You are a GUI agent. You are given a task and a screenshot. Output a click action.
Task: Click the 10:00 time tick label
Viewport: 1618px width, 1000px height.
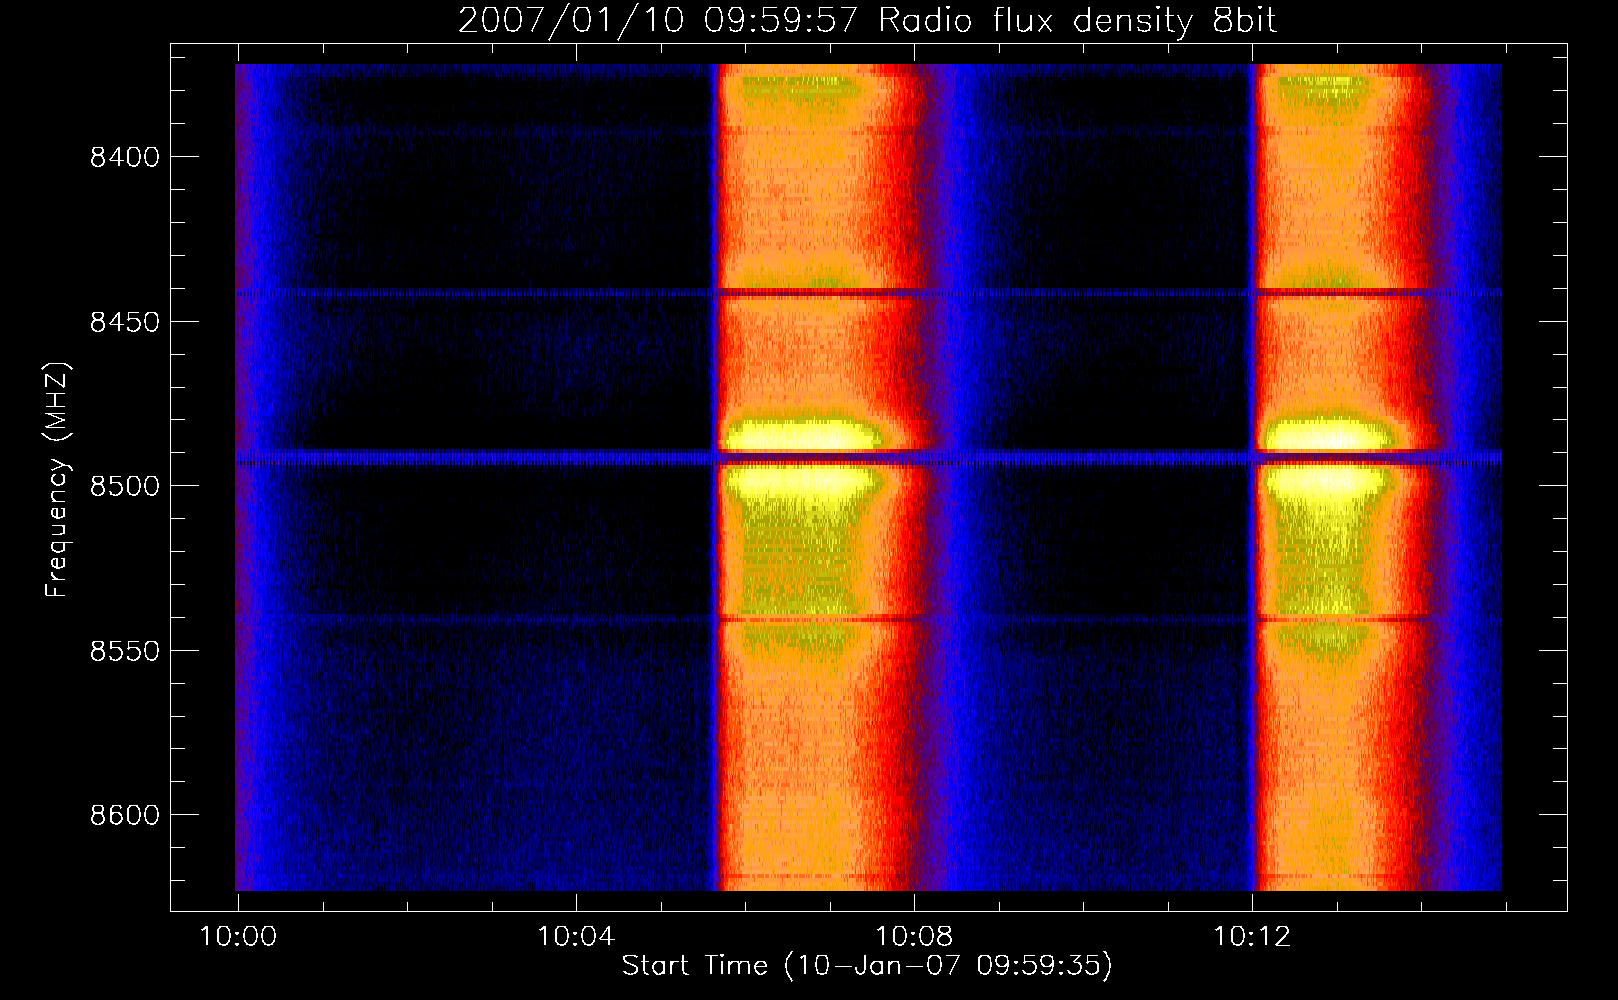(238, 937)
